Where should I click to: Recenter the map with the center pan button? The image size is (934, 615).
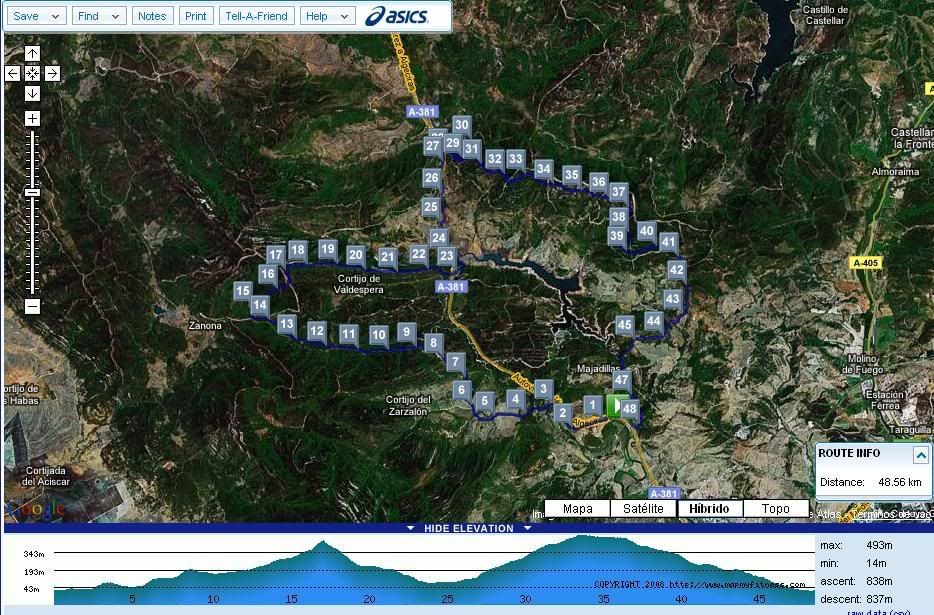click(x=32, y=73)
